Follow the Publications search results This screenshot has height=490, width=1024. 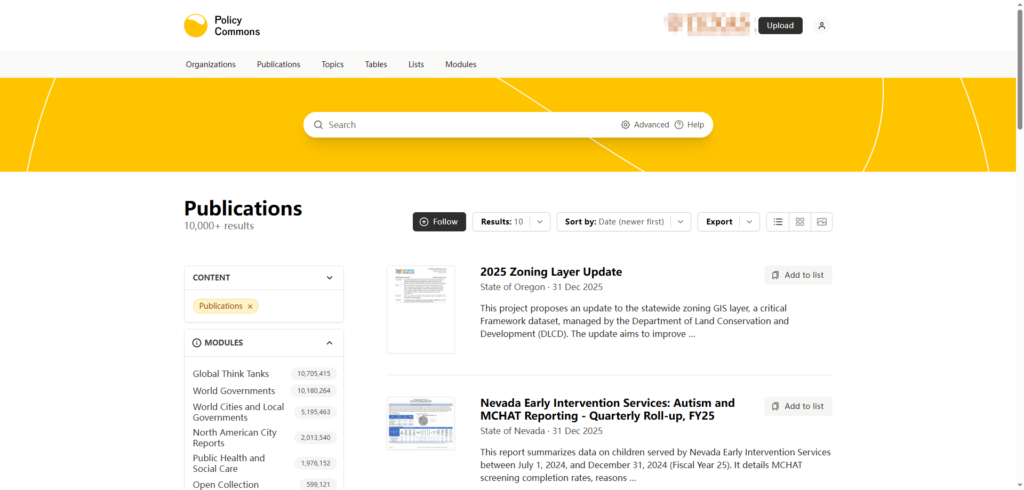(439, 222)
